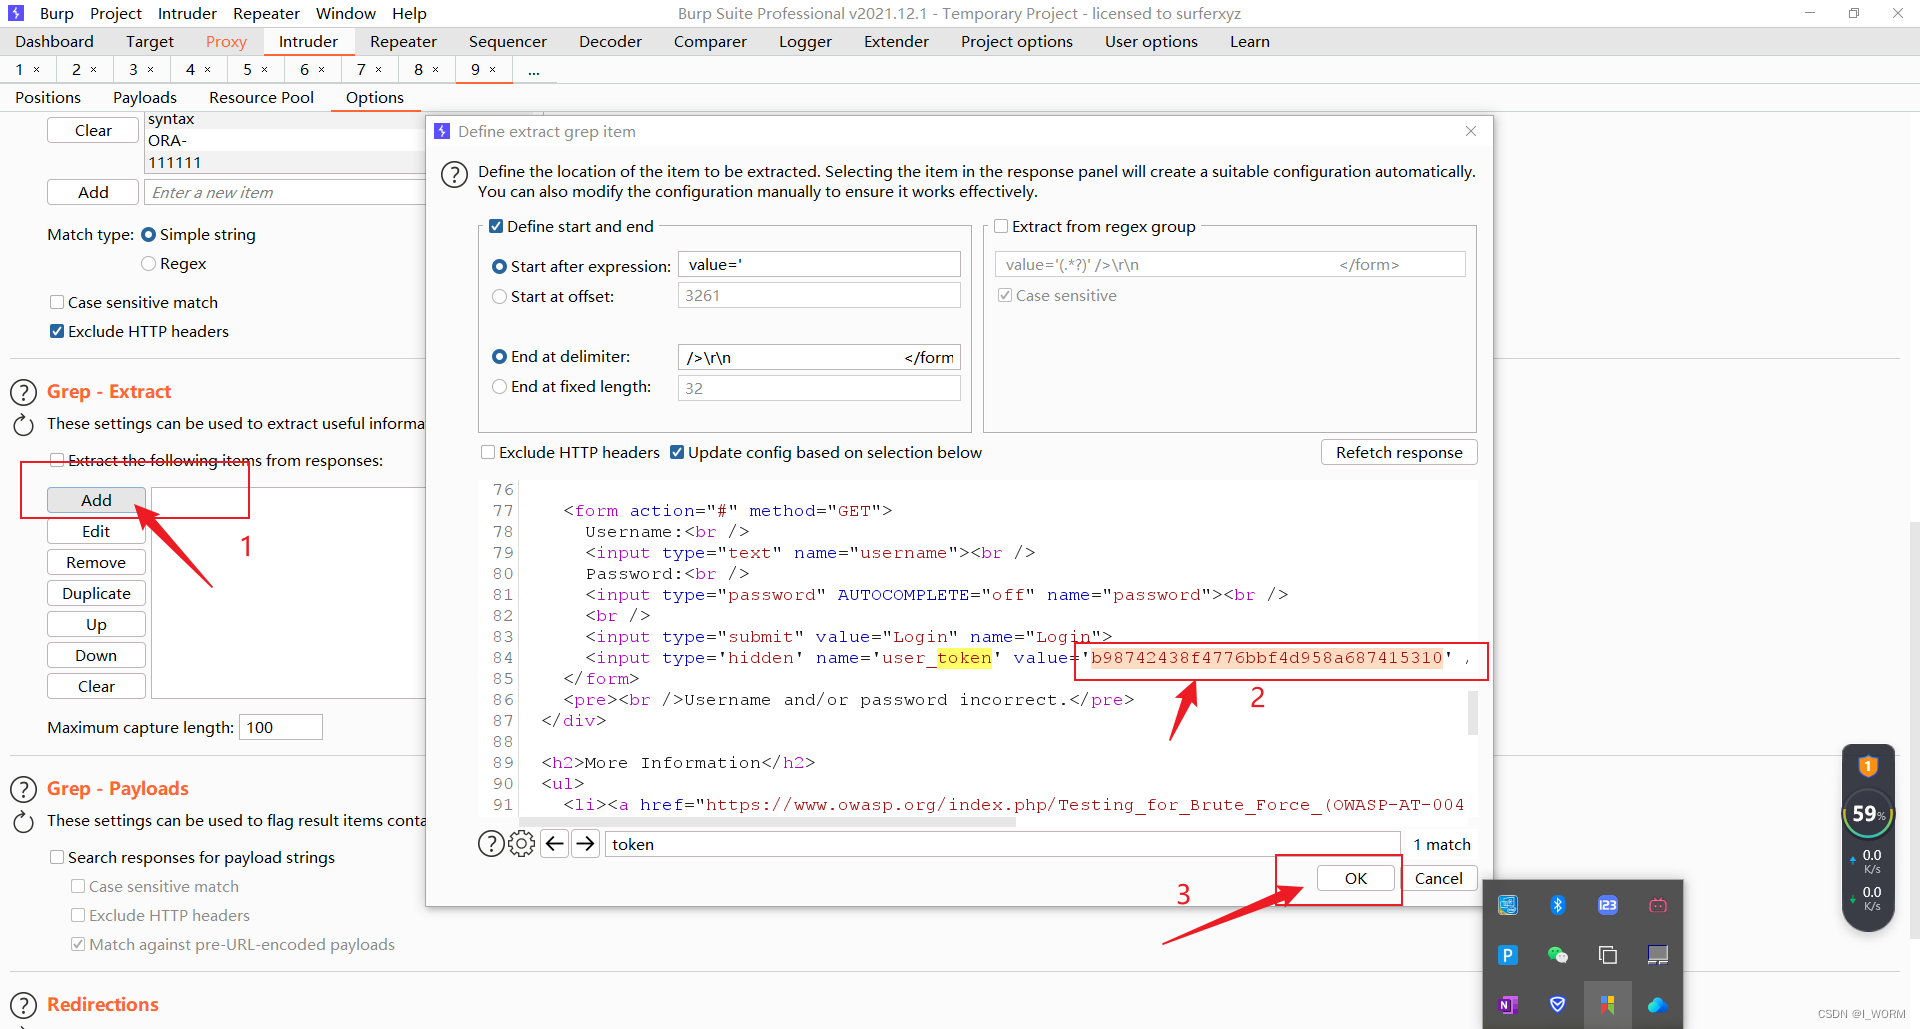
Task: Click the Grep - Extract reset-defaults icon
Action: point(24,425)
